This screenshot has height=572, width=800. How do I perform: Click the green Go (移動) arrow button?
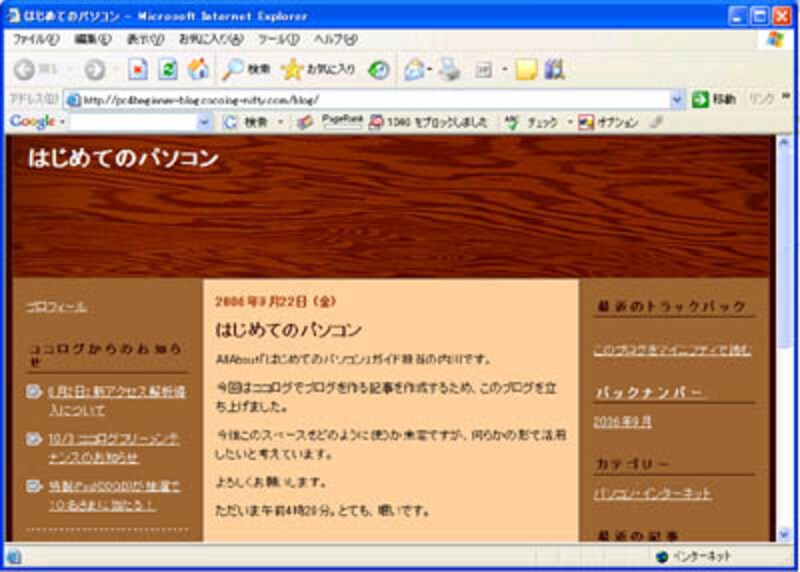pos(714,99)
